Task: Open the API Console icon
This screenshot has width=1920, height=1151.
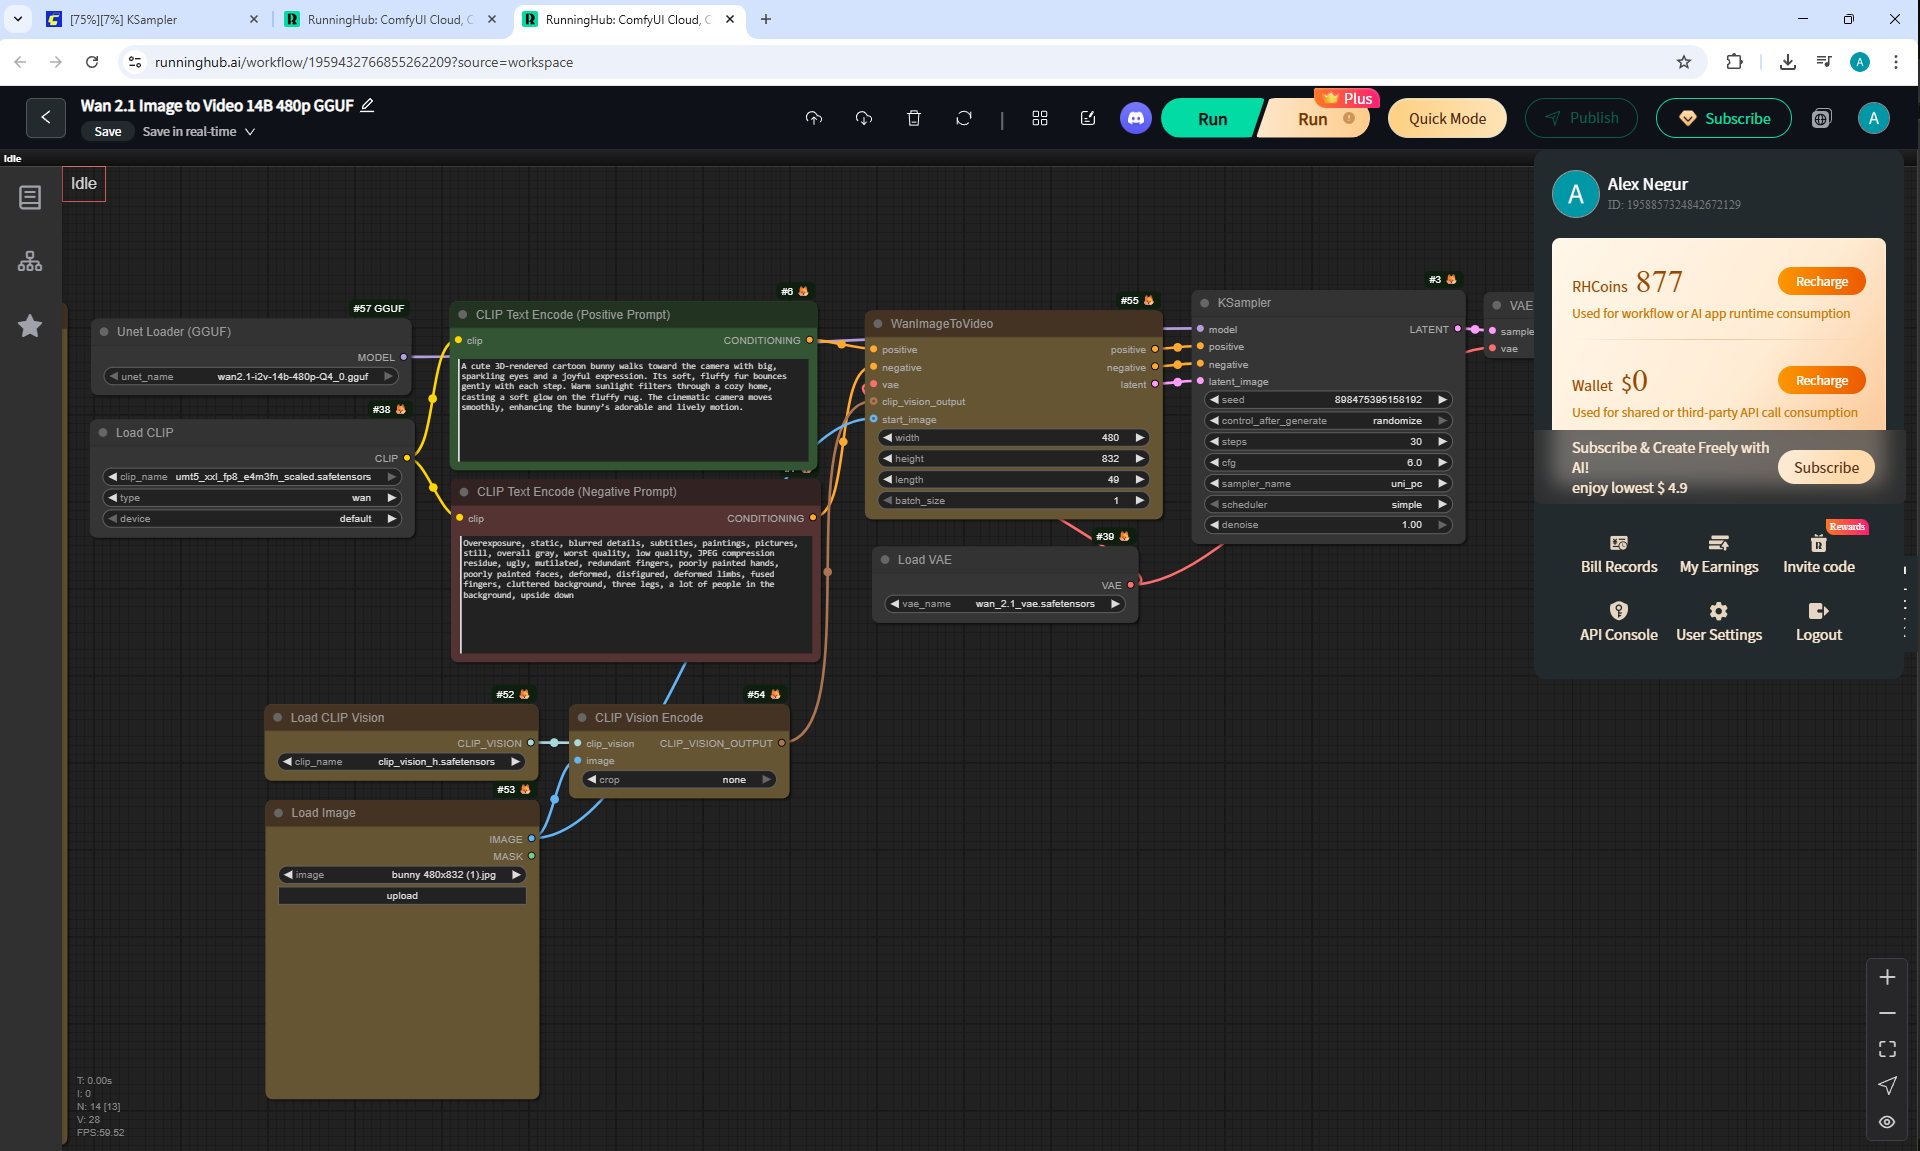Action: (1618, 611)
